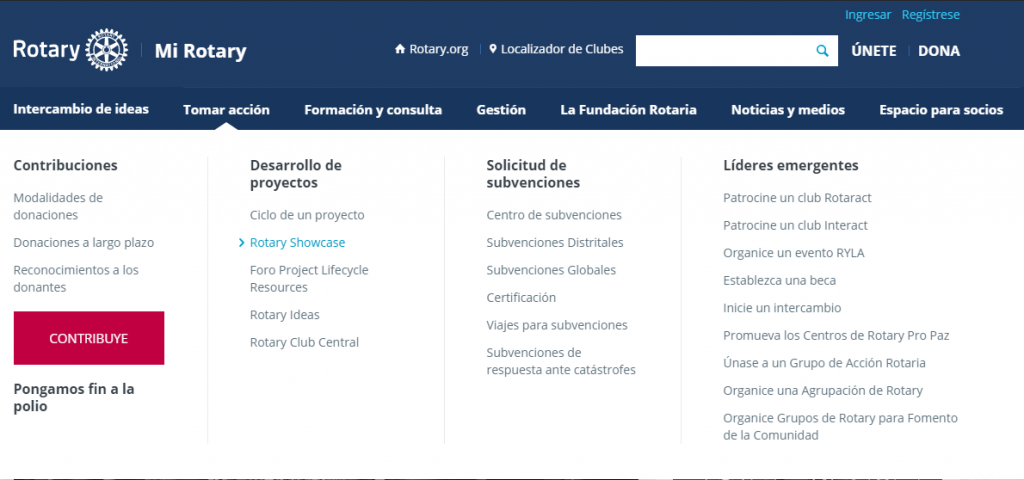
Task: Open Líderes emergentes heading
Action: click(x=791, y=165)
